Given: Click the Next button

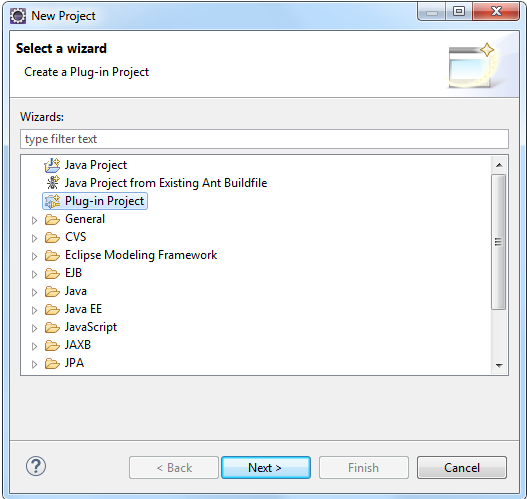Looking at the screenshot, I should coord(266,467).
